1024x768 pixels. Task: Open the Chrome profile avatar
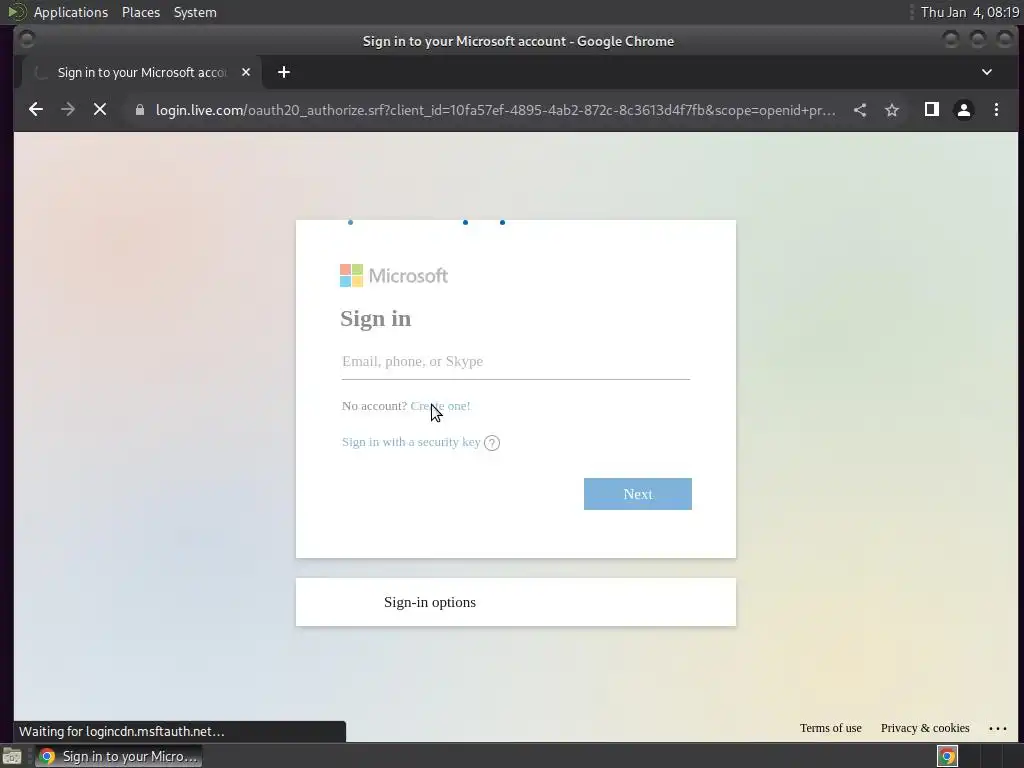click(964, 110)
